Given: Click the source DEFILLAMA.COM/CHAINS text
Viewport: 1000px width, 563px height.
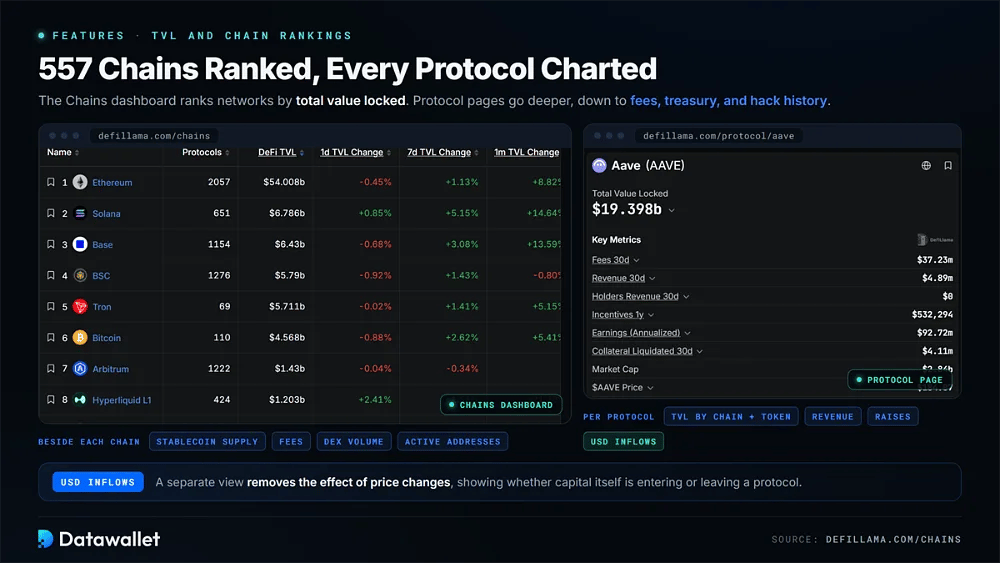Looking at the screenshot, I should click(x=893, y=539).
